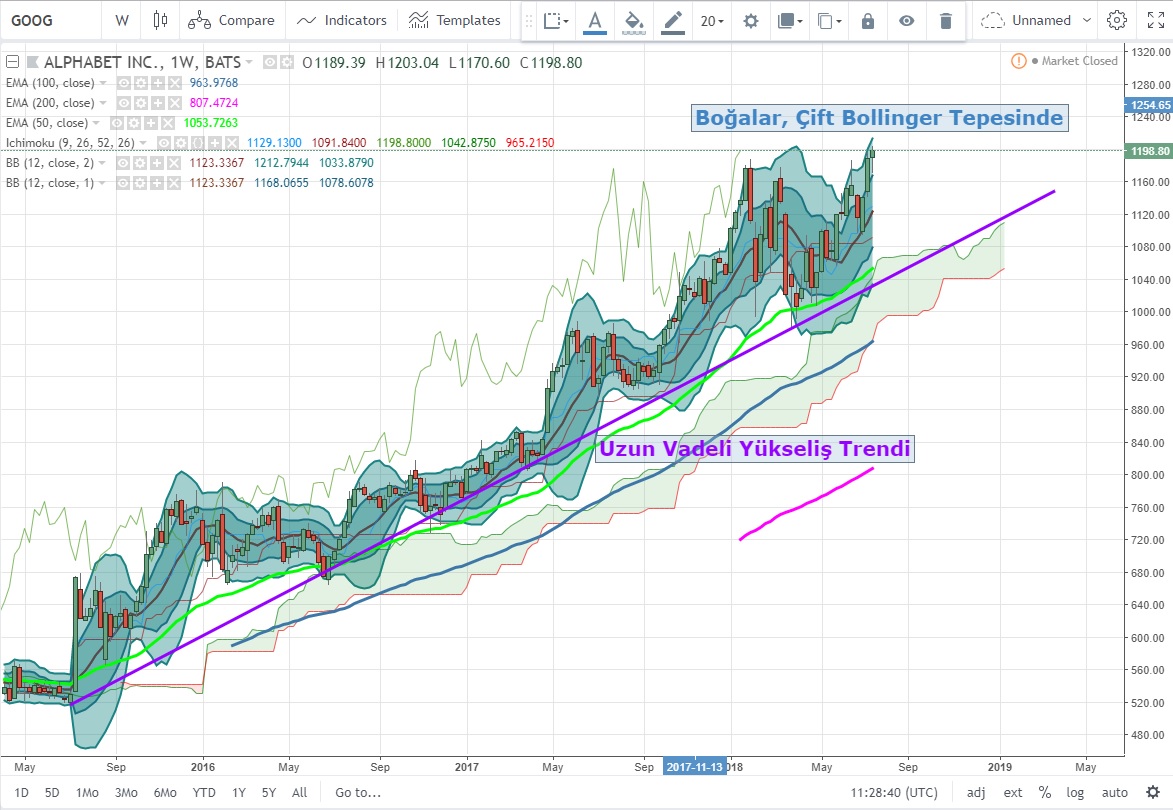Open the candlestick chart style selector
The image size is (1173, 810).
pos(160,20)
